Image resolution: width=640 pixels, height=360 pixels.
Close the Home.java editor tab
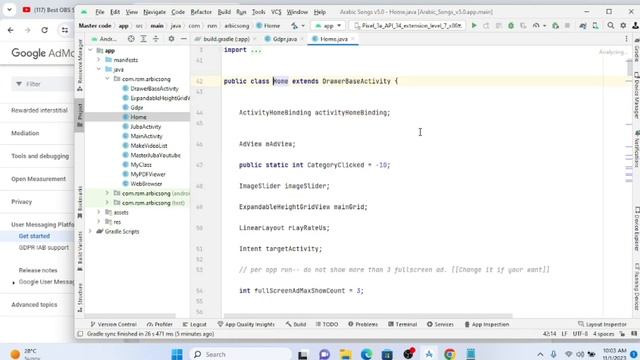(x=353, y=39)
